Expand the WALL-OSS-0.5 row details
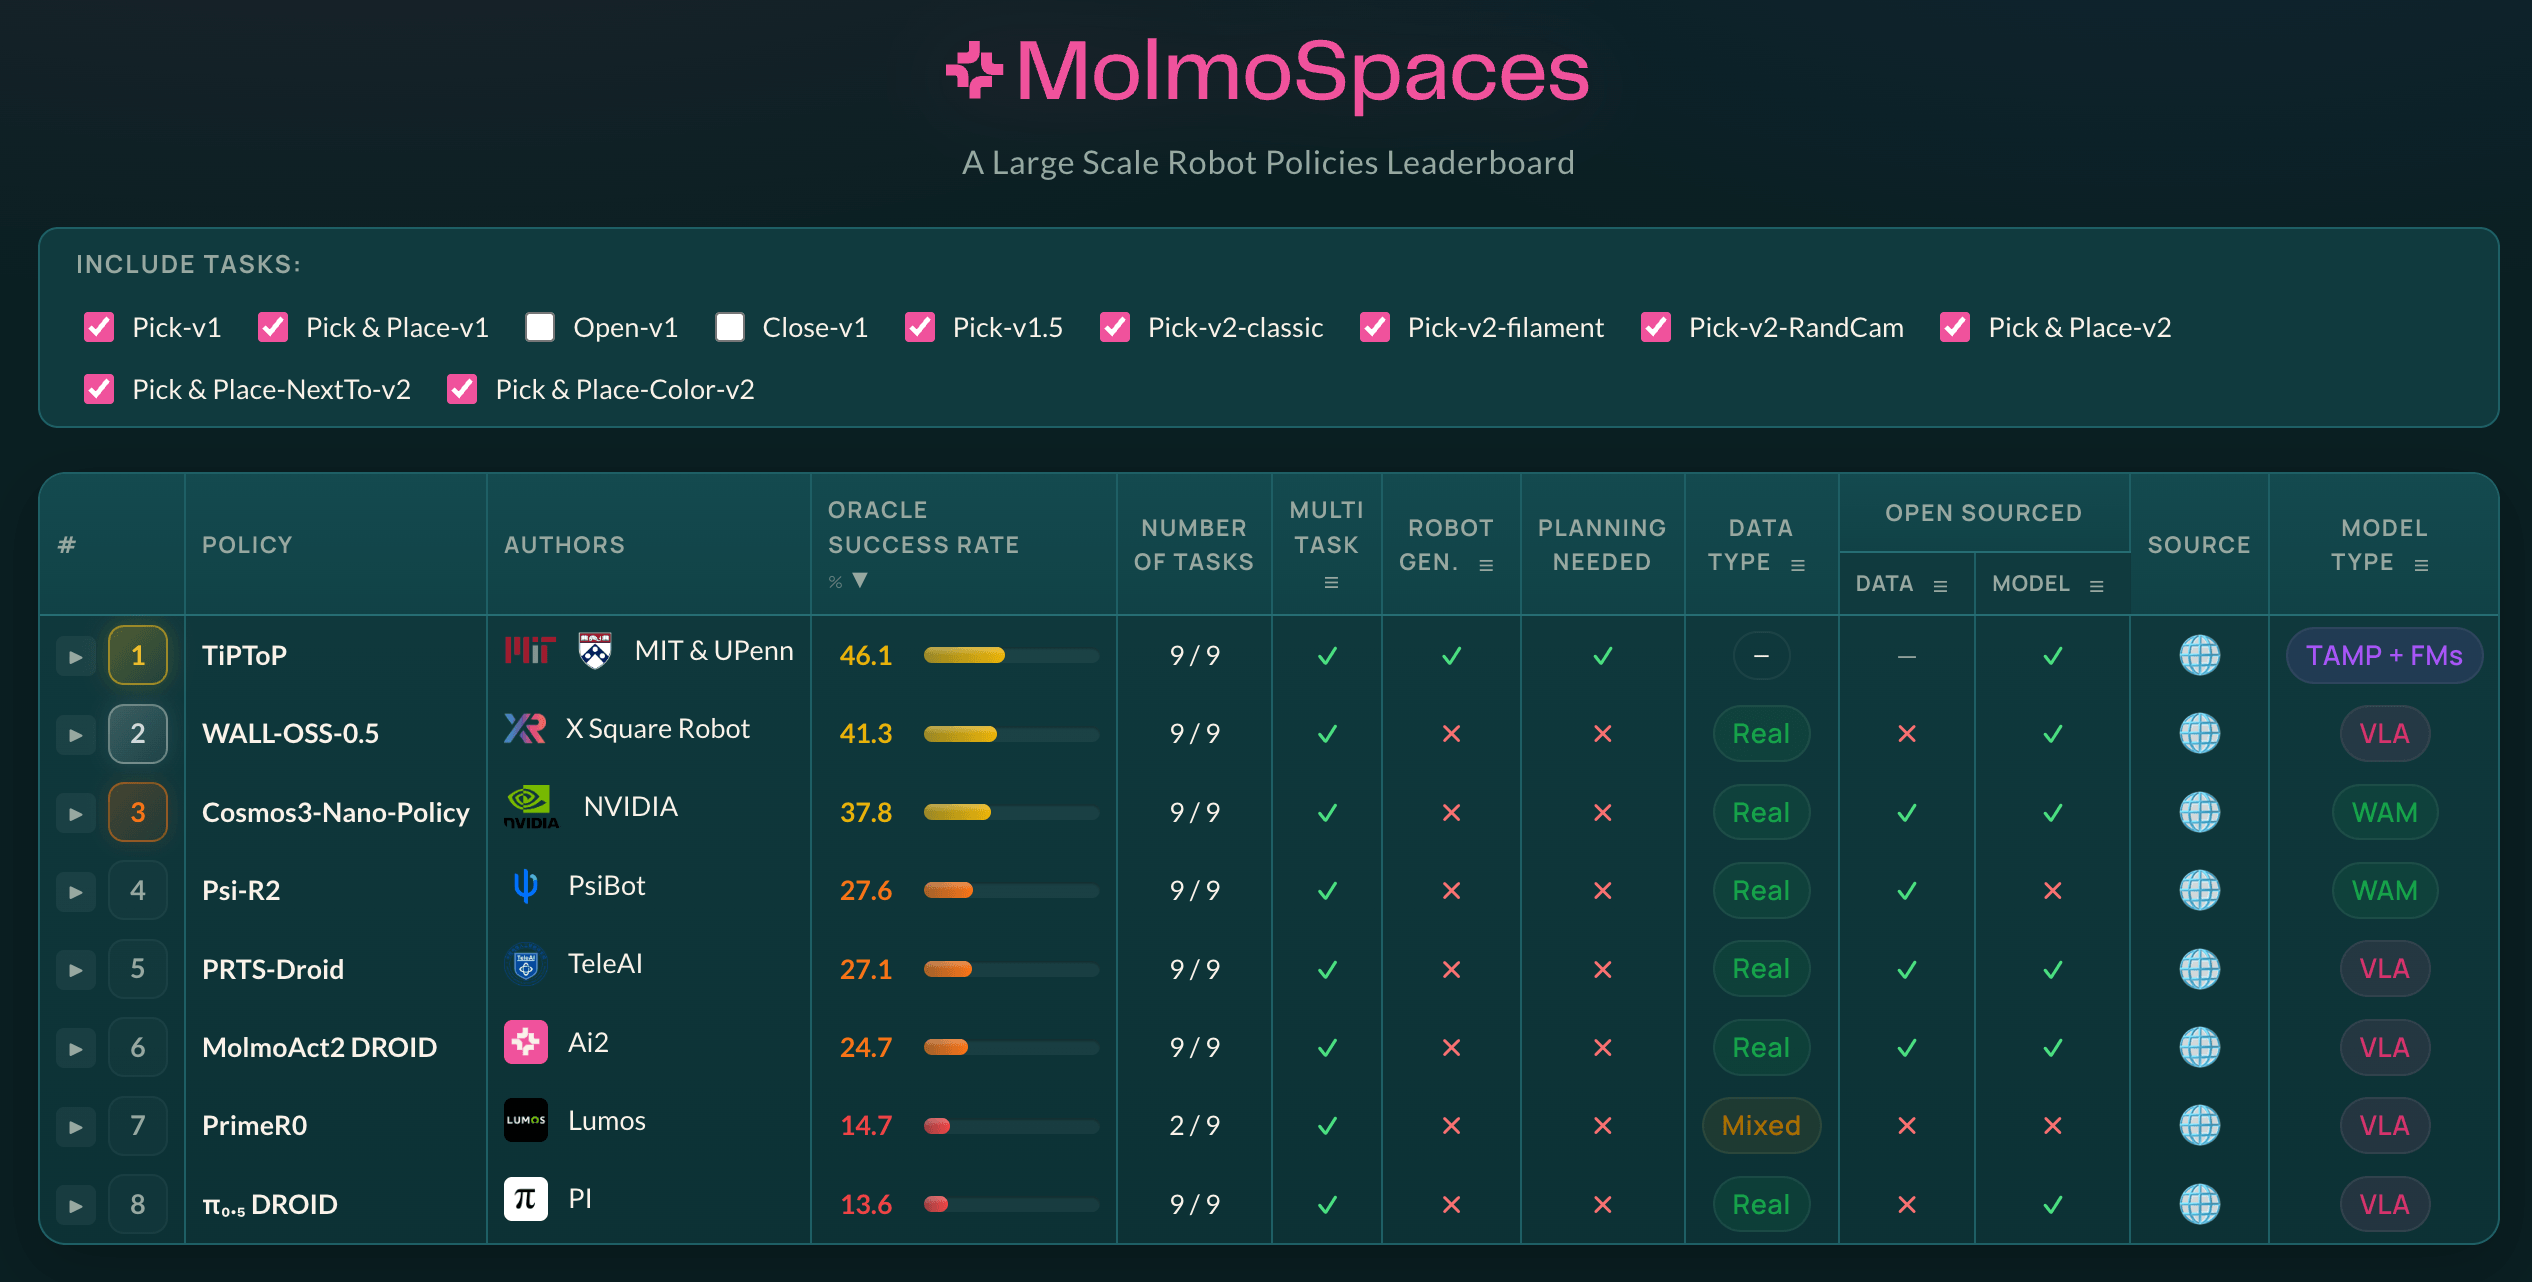The width and height of the screenshot is (2532, 1282). coord(76,735)
